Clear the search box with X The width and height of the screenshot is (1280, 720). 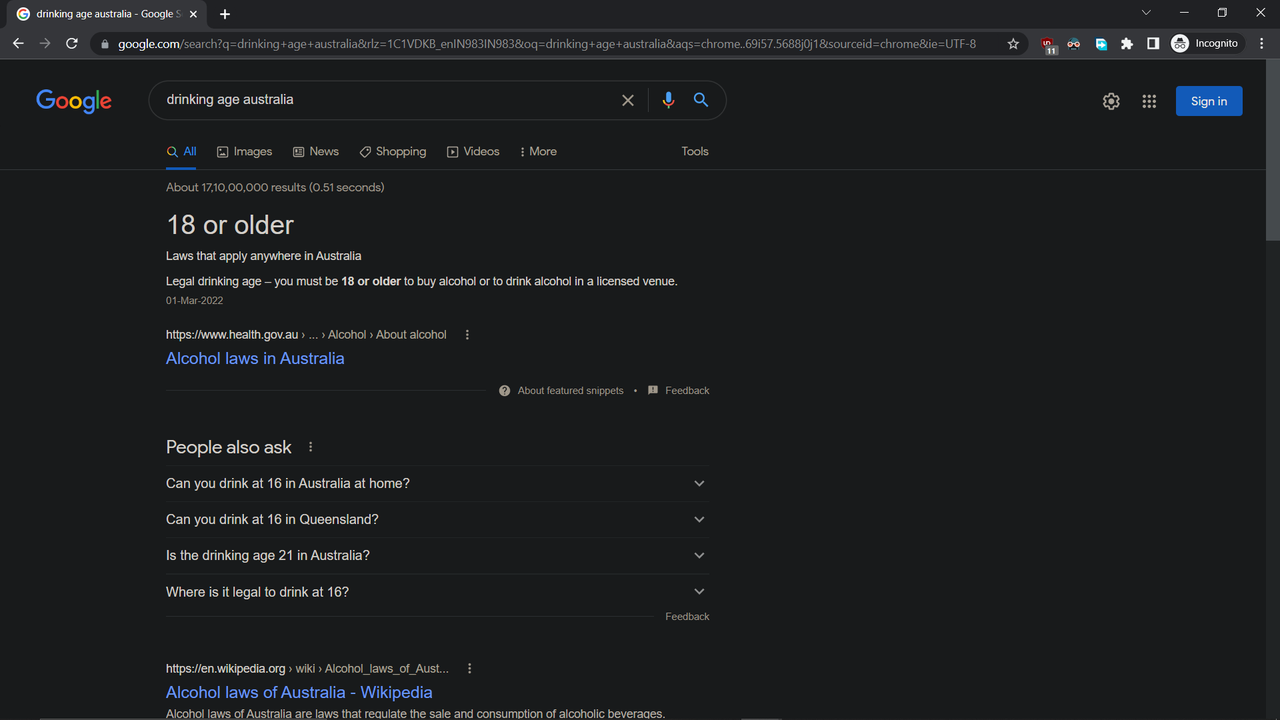point(628,100)
